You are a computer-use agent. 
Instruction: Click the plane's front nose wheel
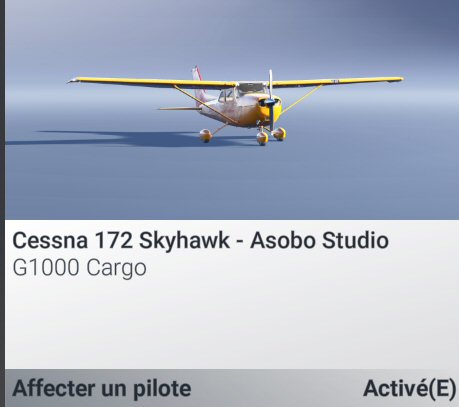pos(262,138)
